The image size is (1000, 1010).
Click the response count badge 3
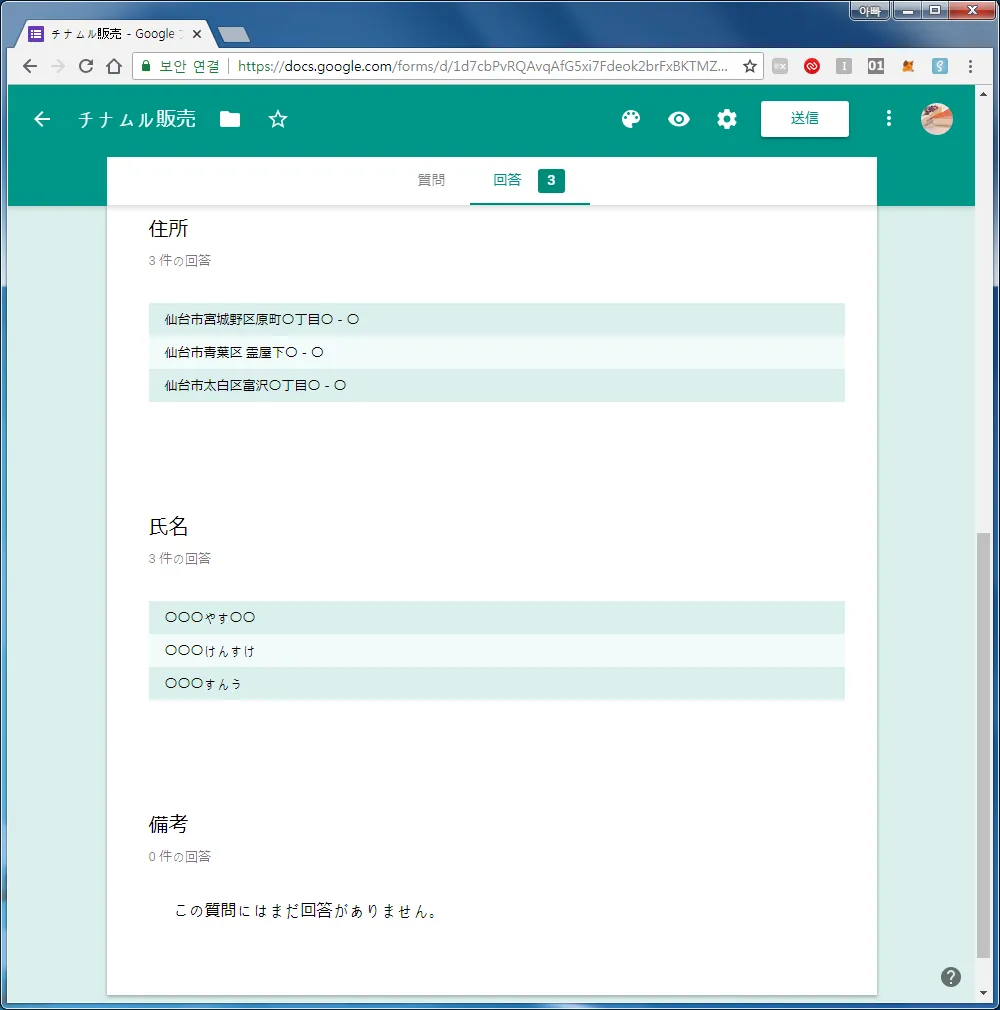[552, 180]
